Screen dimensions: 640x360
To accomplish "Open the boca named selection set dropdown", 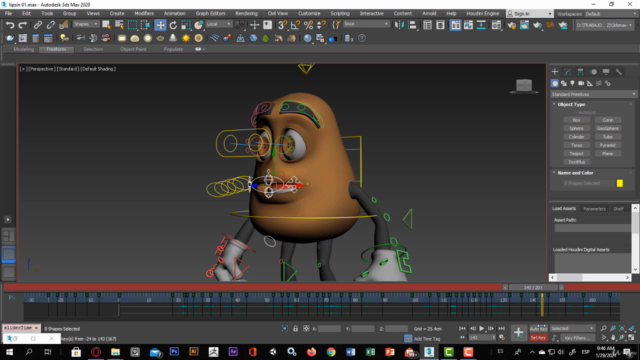I will 366,24.
